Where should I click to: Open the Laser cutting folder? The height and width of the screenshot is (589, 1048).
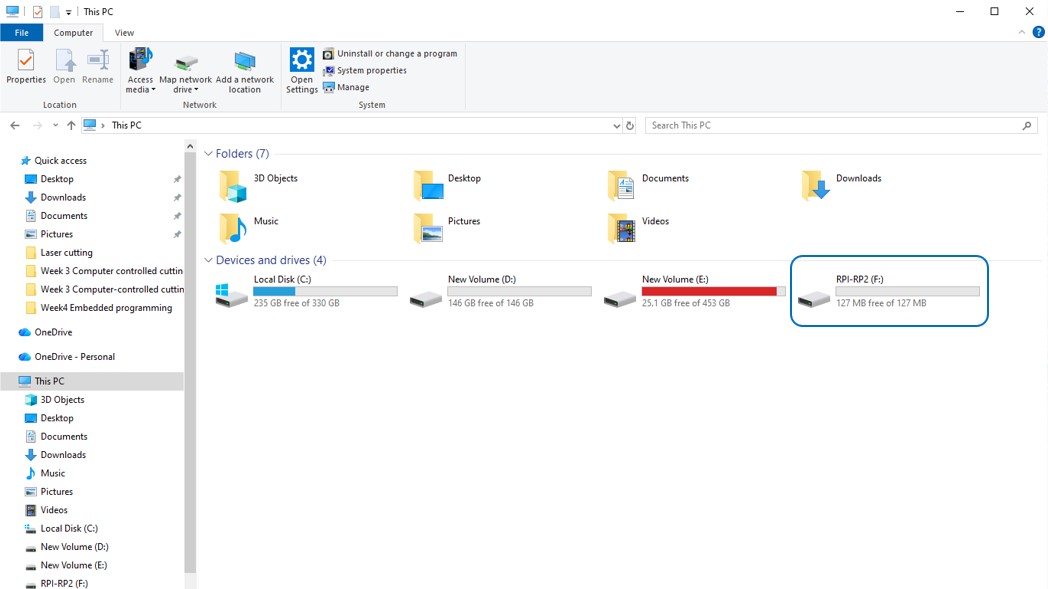[66, 253]
